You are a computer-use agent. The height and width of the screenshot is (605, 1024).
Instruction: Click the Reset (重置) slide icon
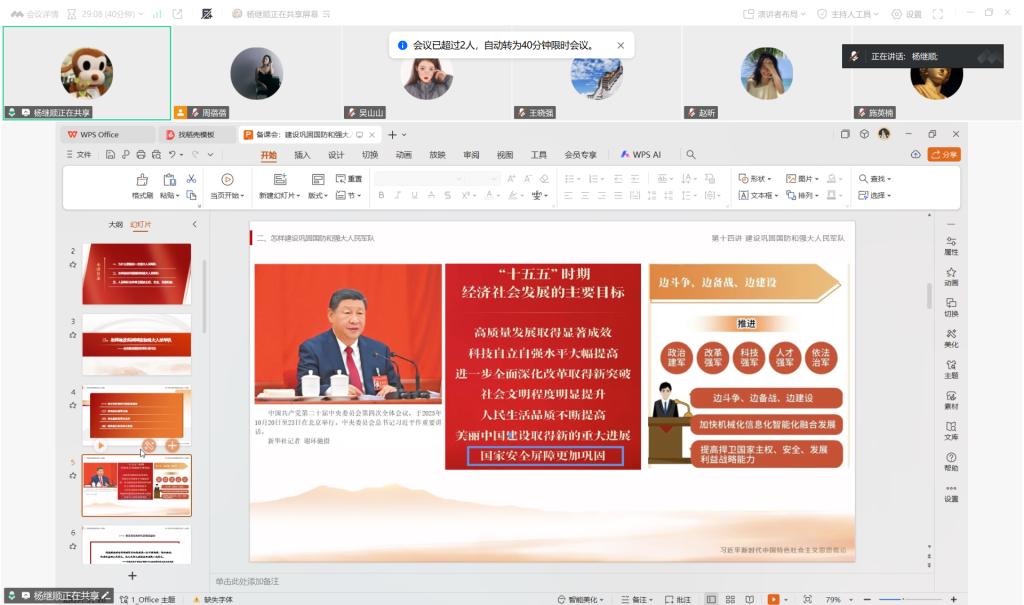coord(349,179)
